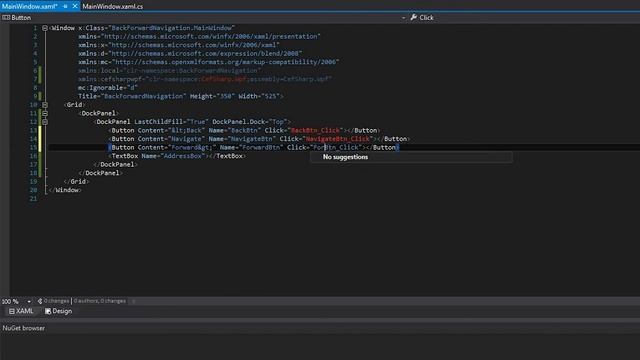This screenshot has height=360, width=640.
Task: Switch to the XAML view tab
Action: pos(21,311)
